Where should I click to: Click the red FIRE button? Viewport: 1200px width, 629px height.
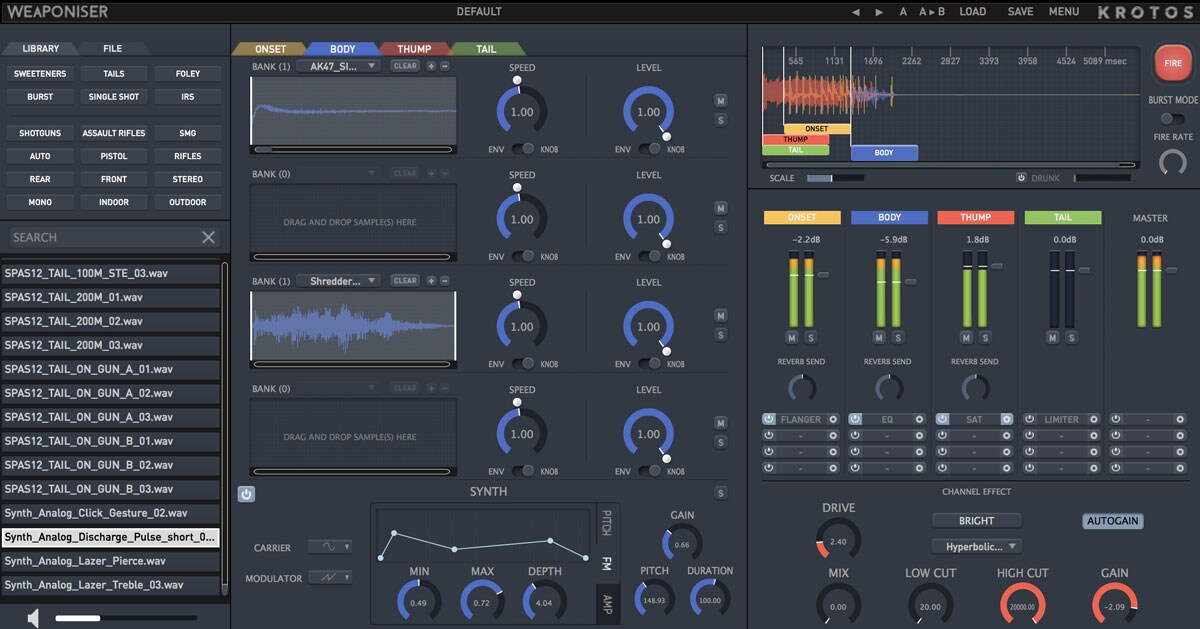tap(1172, 62)
